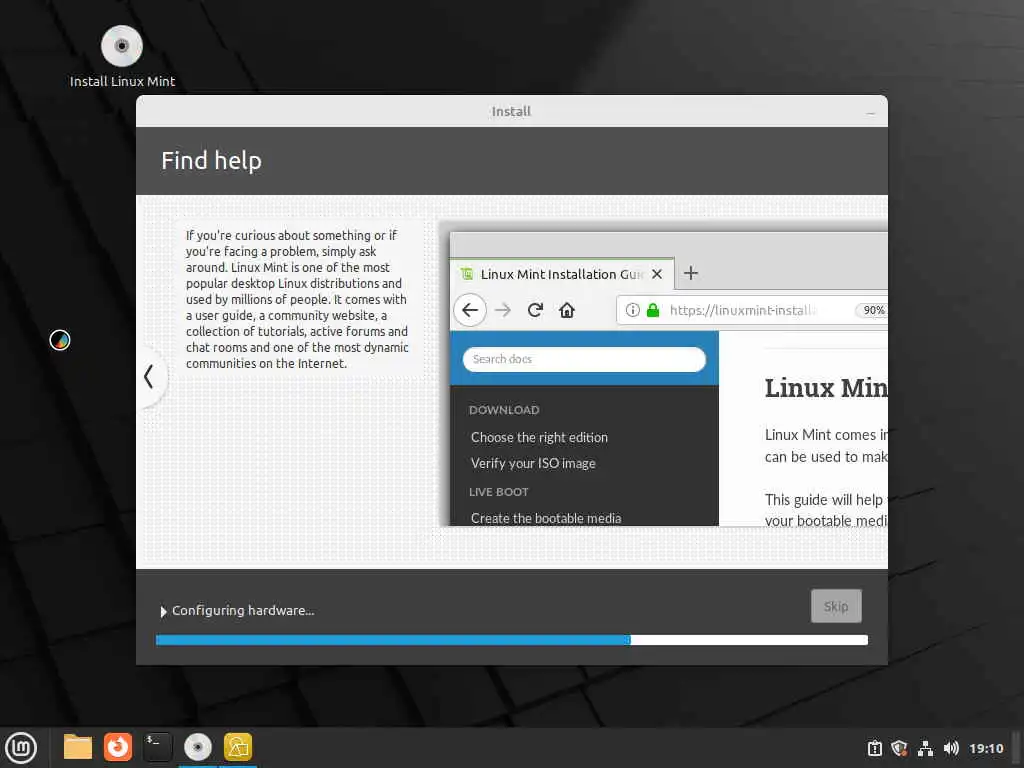Go to the previous slide with the left chevron
The width and height of the screenshot is (1024, 768).
click(x=149, y=377)
